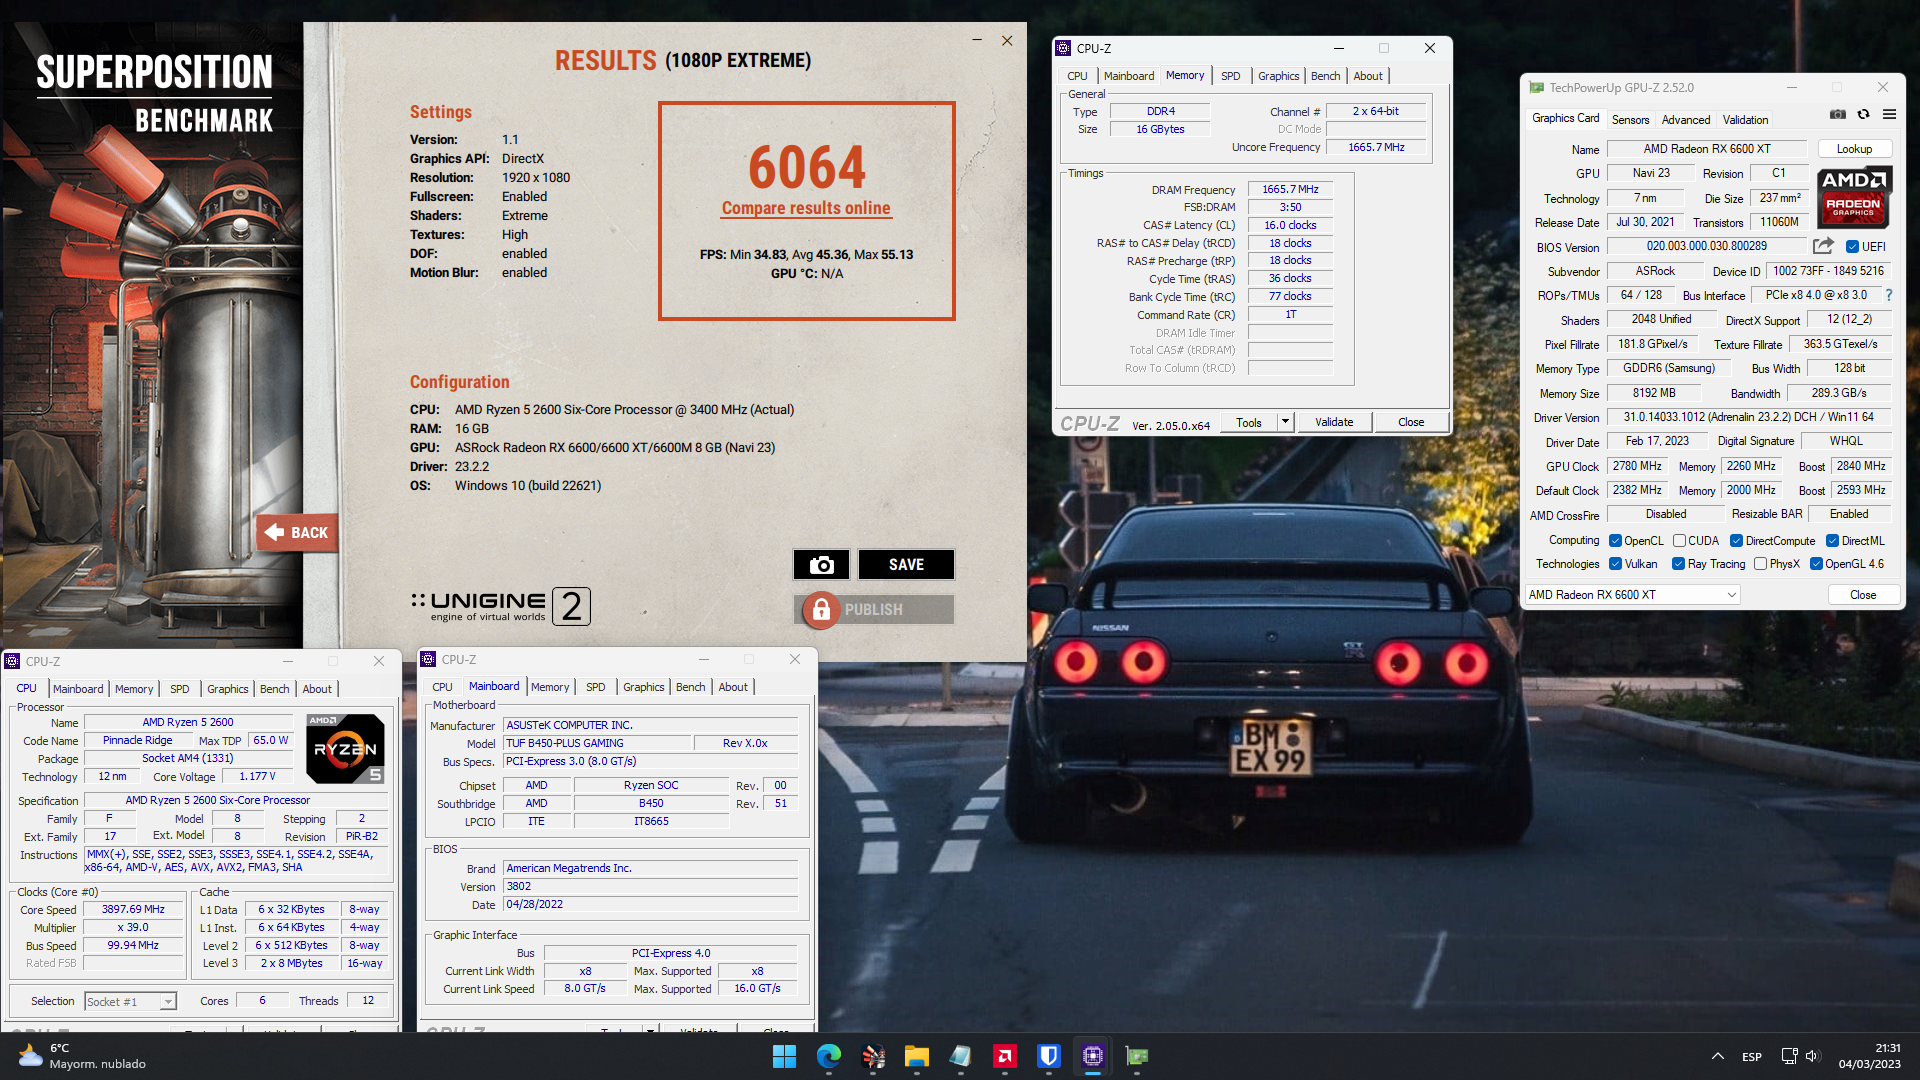Image resolution: width=1920 pixels, height=1080 pixels.
Task: Open File Explorer from taskbar
Action: click(x=917, y=1056)
